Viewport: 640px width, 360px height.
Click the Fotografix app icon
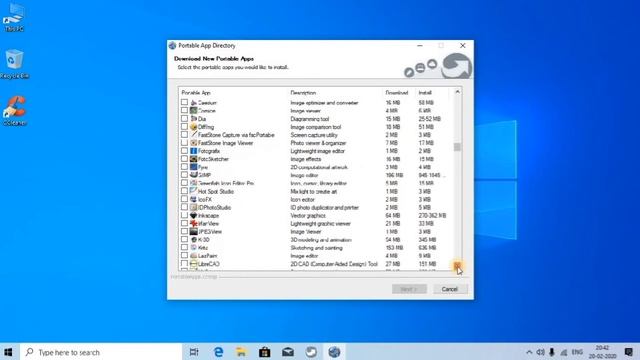193,151
